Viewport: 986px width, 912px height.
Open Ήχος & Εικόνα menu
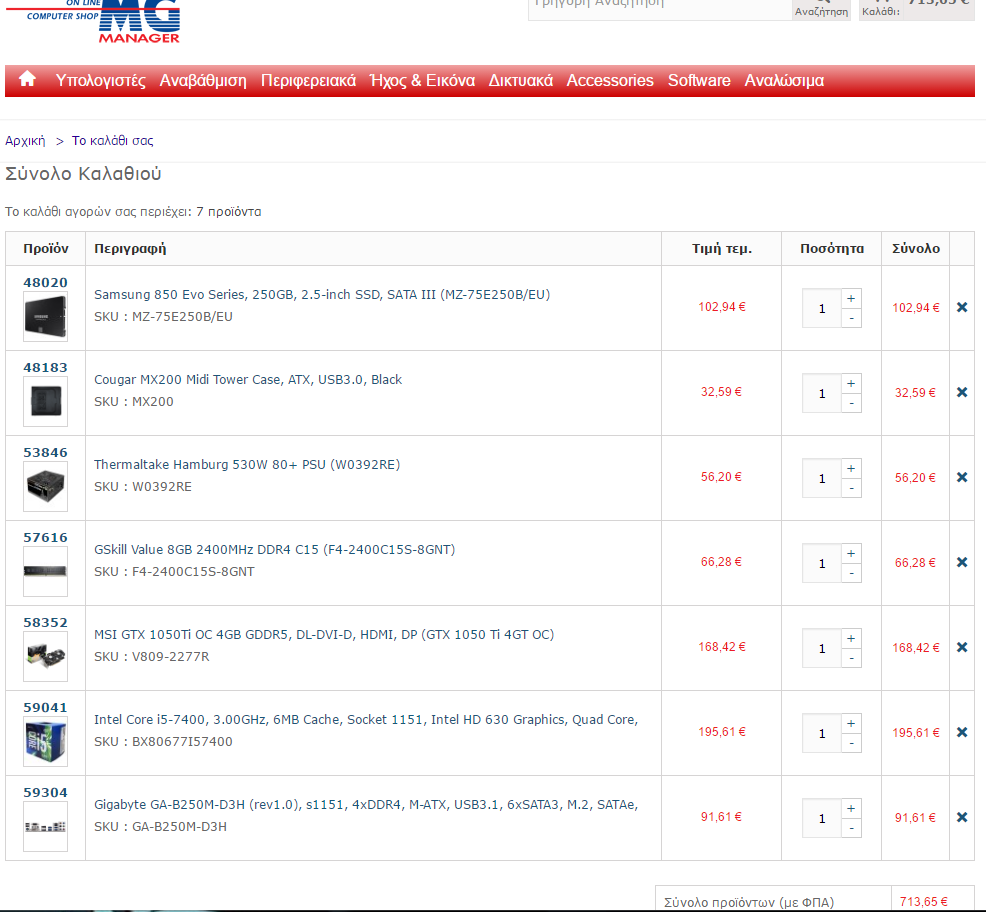[423, 81]
